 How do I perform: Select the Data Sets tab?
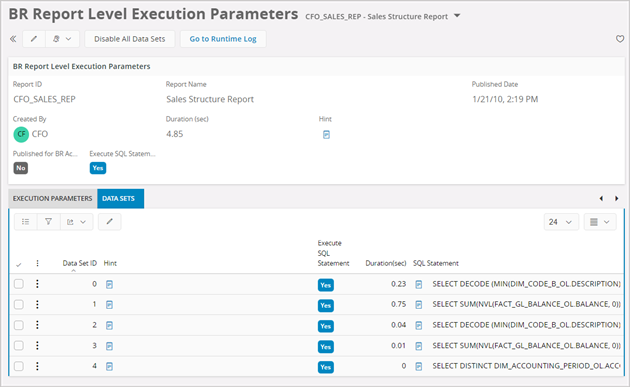[x=119, y=199]
